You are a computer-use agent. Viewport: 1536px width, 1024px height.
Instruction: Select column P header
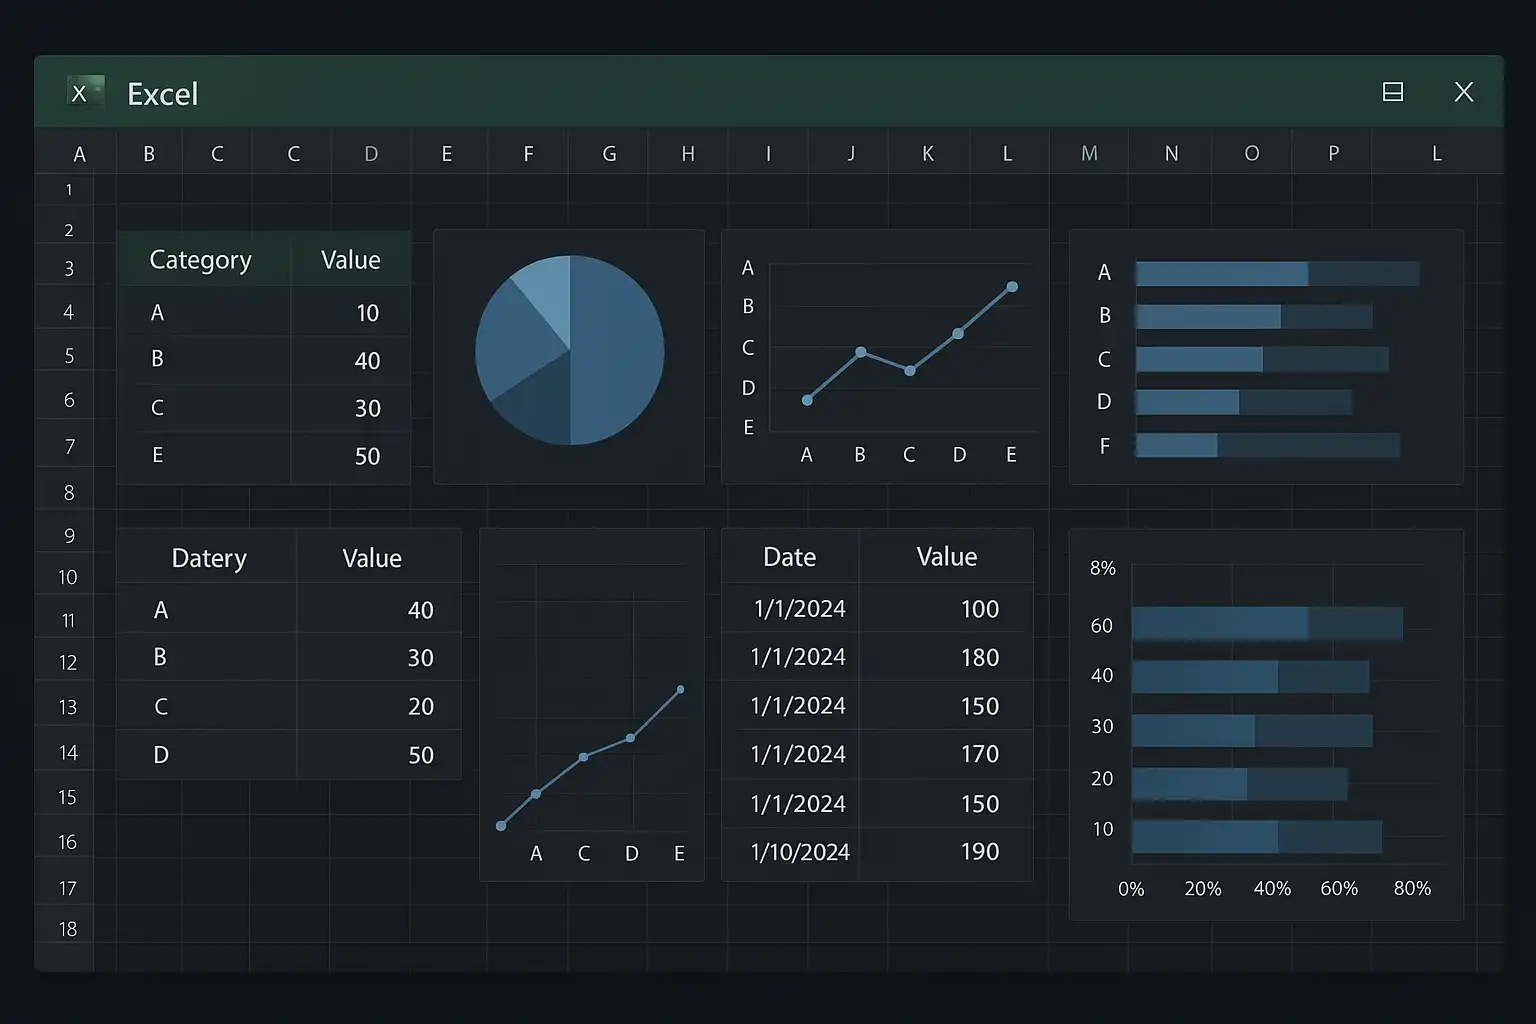coord(1332,154)
